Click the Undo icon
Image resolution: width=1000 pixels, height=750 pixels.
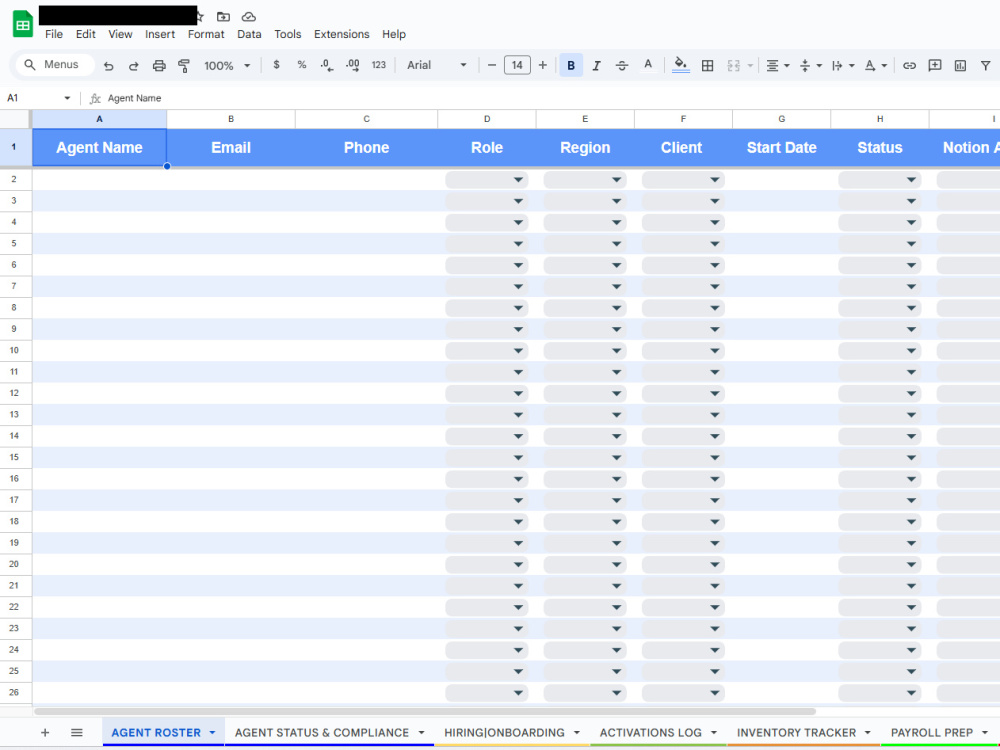[x=108, y=66]
